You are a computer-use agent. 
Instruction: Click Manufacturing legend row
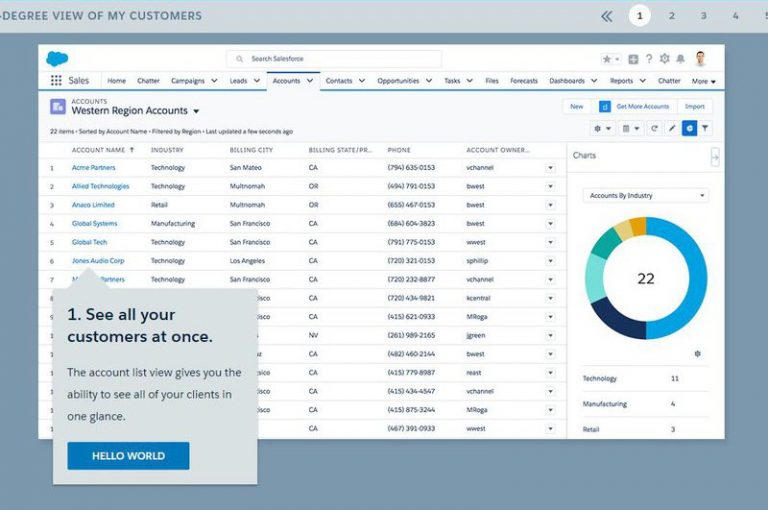point(646,404)
